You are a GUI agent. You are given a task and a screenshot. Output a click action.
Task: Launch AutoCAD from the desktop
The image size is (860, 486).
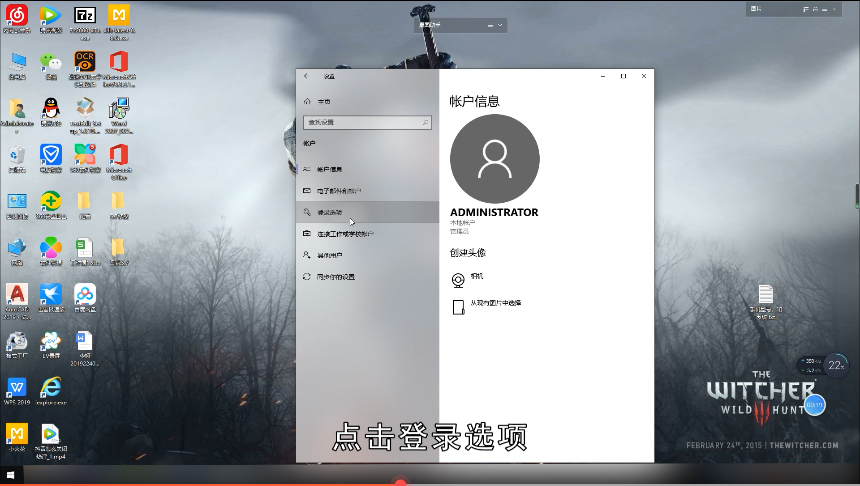(17, 302)
